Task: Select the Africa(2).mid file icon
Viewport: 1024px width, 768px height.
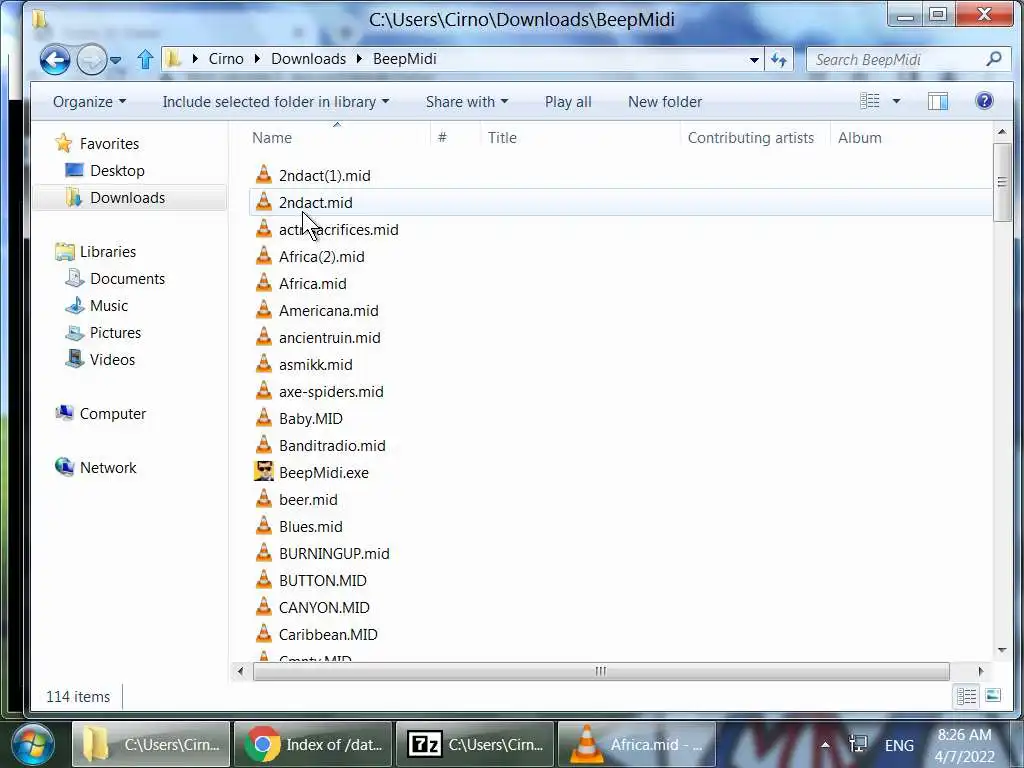Action: [x=263, y=256]
